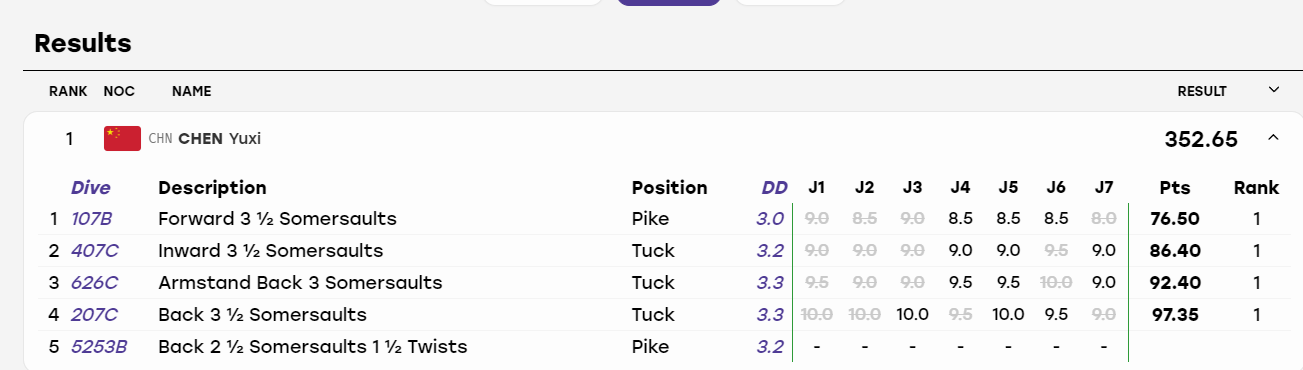
Task: Click the Pts column header
Action: tap(1174, 188)
